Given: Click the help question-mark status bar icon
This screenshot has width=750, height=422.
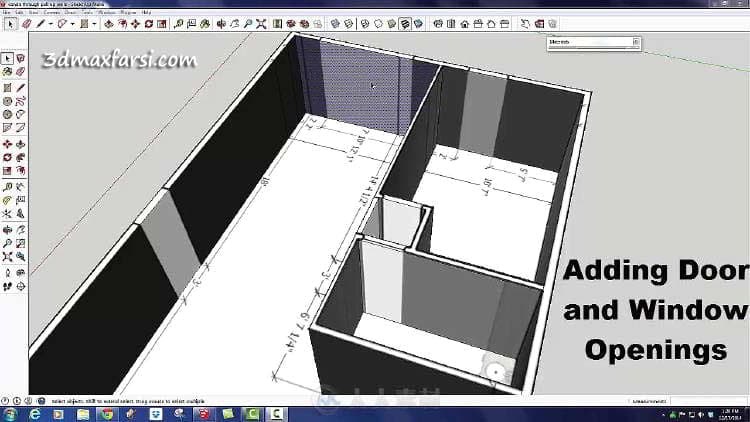Looking at the screenshot, I should point(41,401).
